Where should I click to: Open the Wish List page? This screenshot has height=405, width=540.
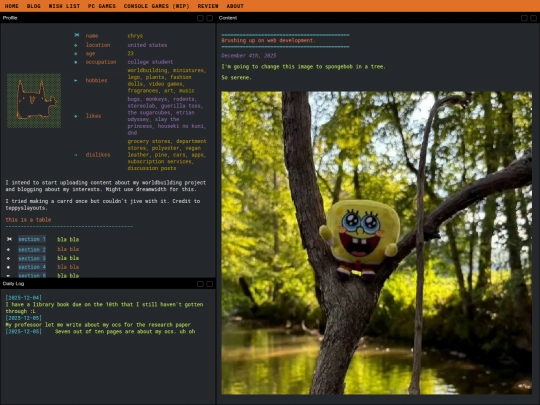64,6
